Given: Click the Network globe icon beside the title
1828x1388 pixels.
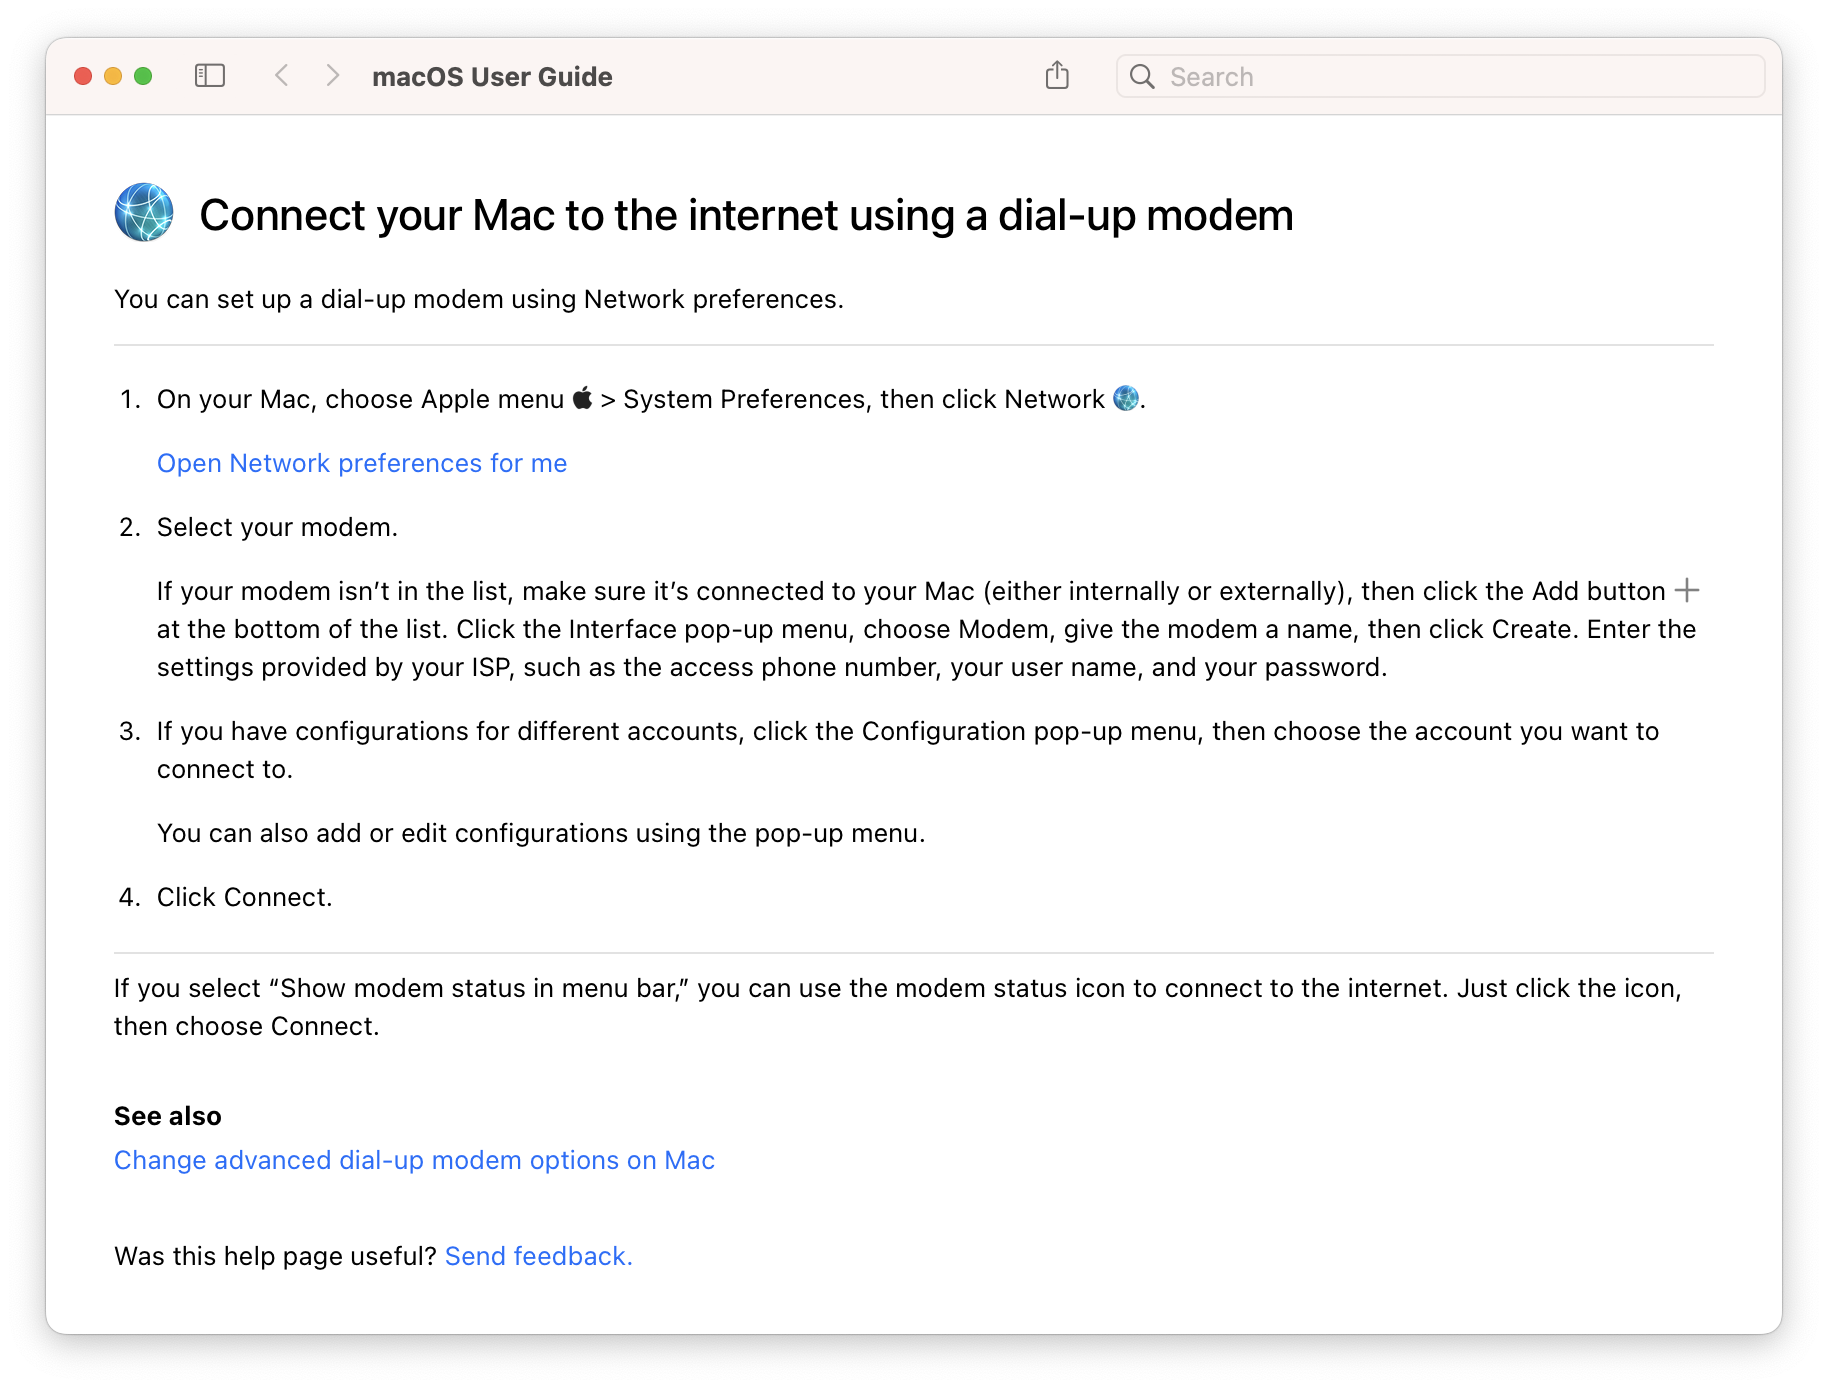Looking at the screenshot, I should click(x=142, y=212).
